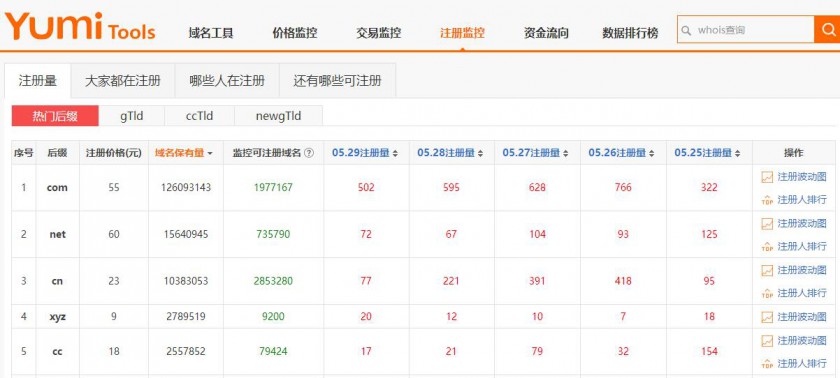Select the ccTld filter tab
Viewport: 840px width, 378px height.
click(x=199, y=116)
